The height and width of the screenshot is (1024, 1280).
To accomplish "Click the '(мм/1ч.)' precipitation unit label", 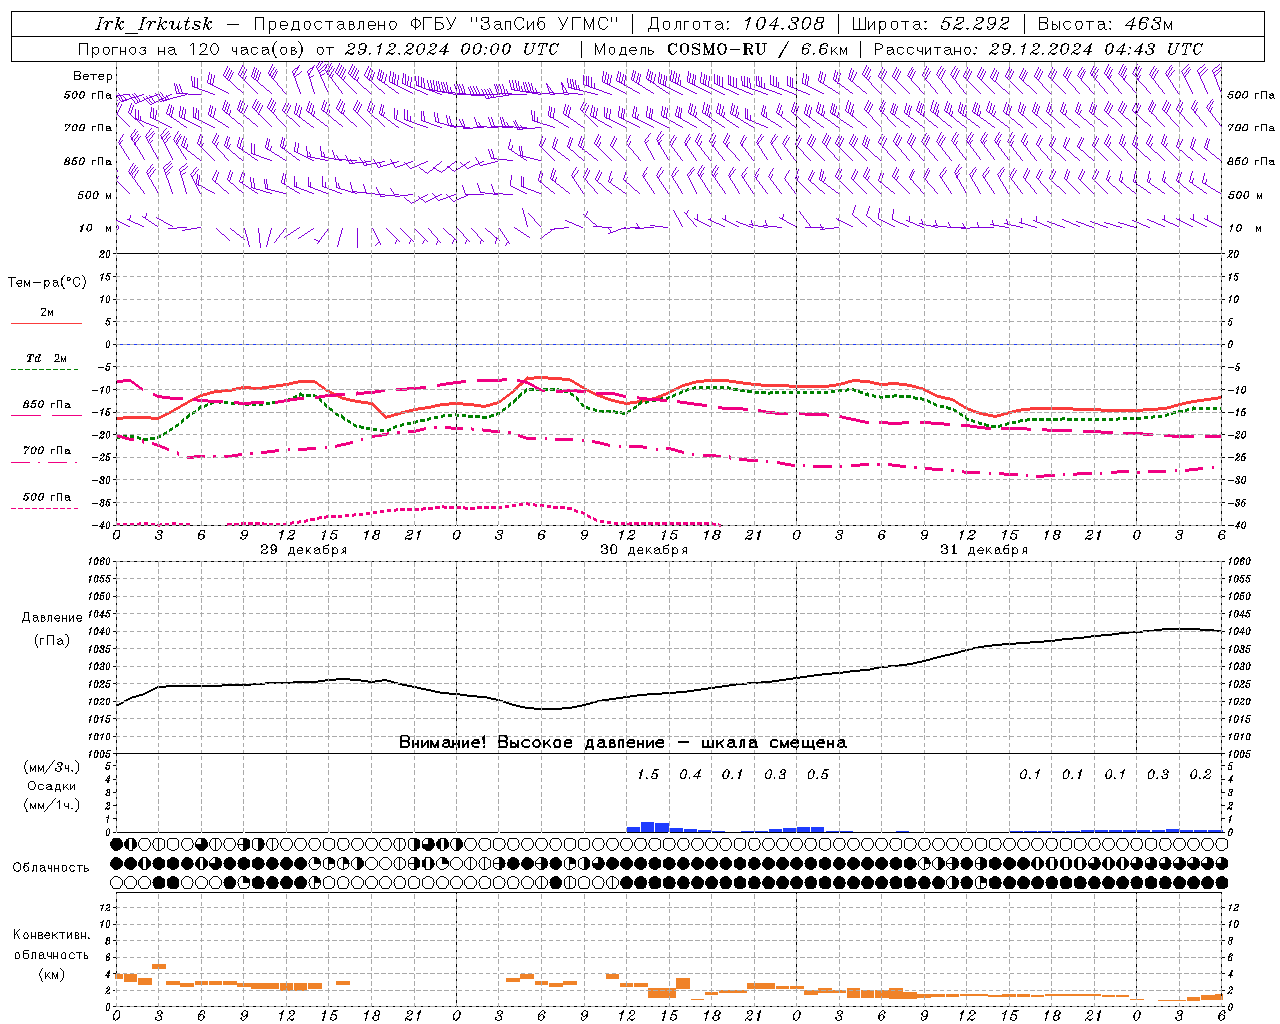I will [x=51, y=805].
